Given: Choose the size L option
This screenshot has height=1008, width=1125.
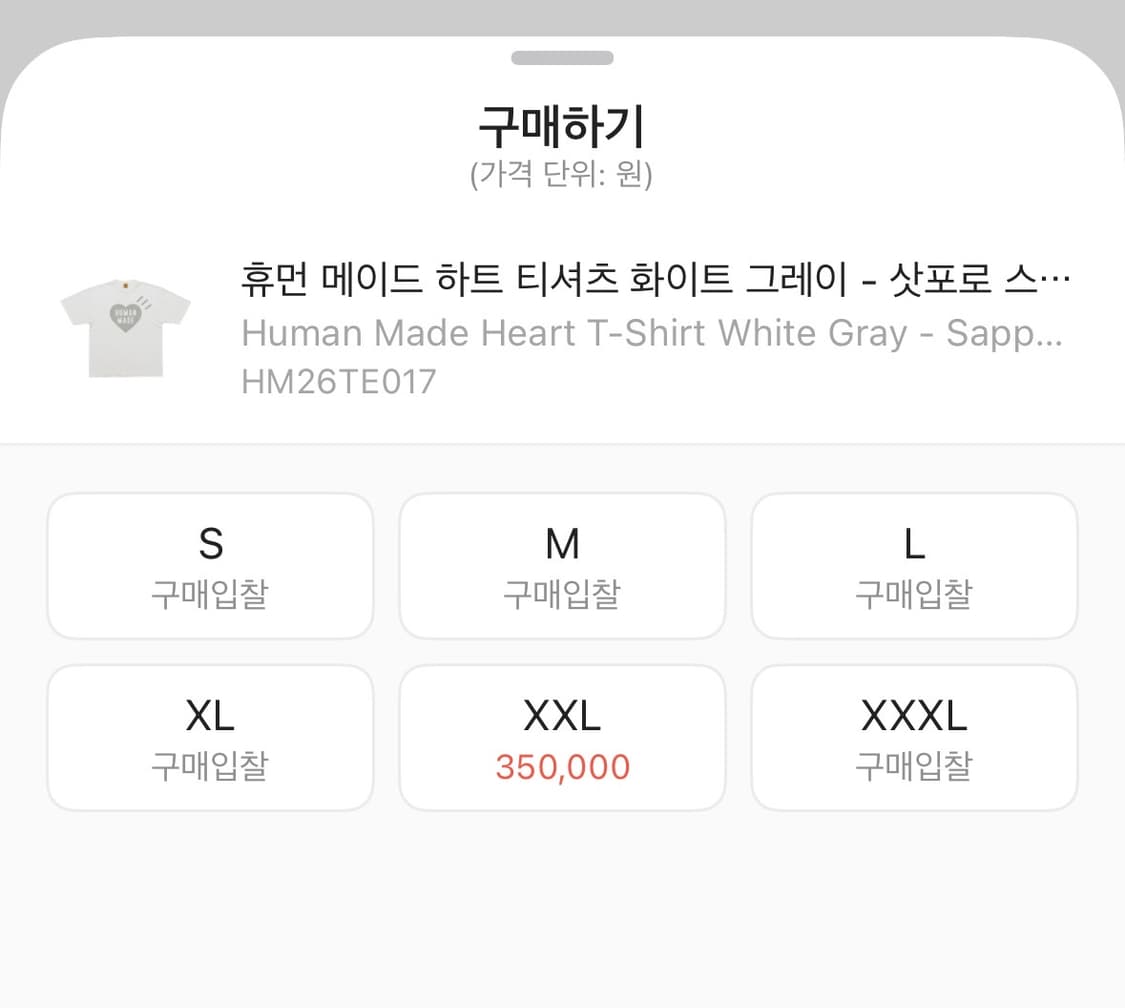Looking at the screenshot, I should (x=915, y=565).
